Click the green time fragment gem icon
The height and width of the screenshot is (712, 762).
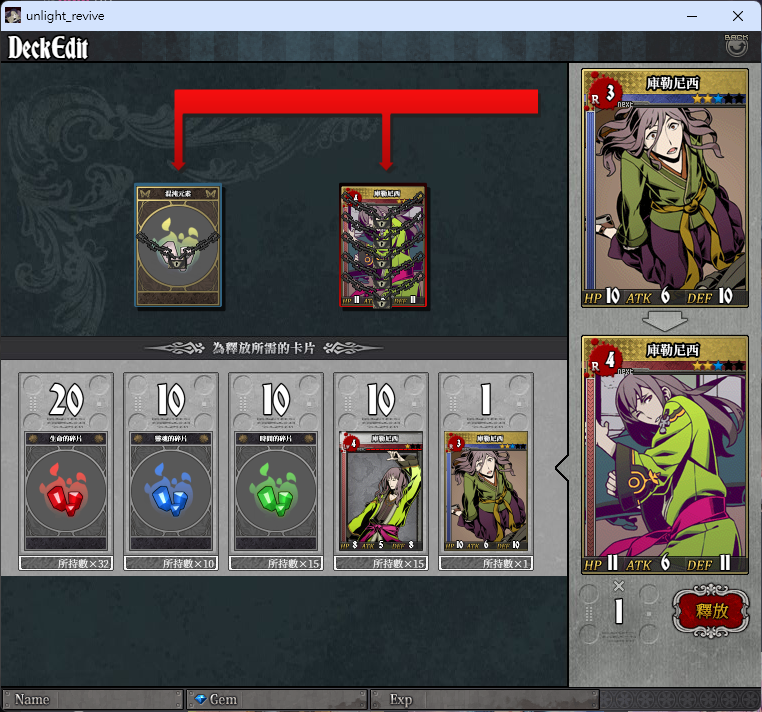276,490
